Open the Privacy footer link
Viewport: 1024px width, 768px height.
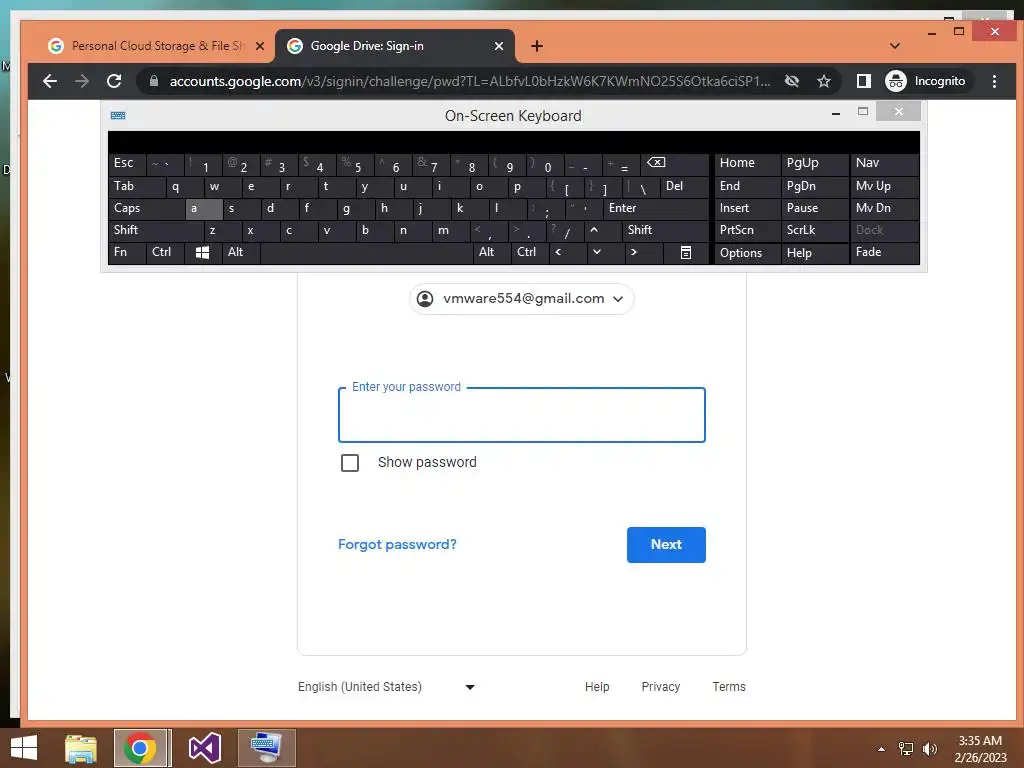(x=660, y=687)
